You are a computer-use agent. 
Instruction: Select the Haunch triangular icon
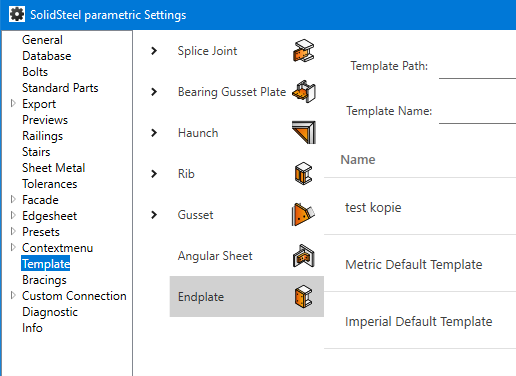pos(303,133)
